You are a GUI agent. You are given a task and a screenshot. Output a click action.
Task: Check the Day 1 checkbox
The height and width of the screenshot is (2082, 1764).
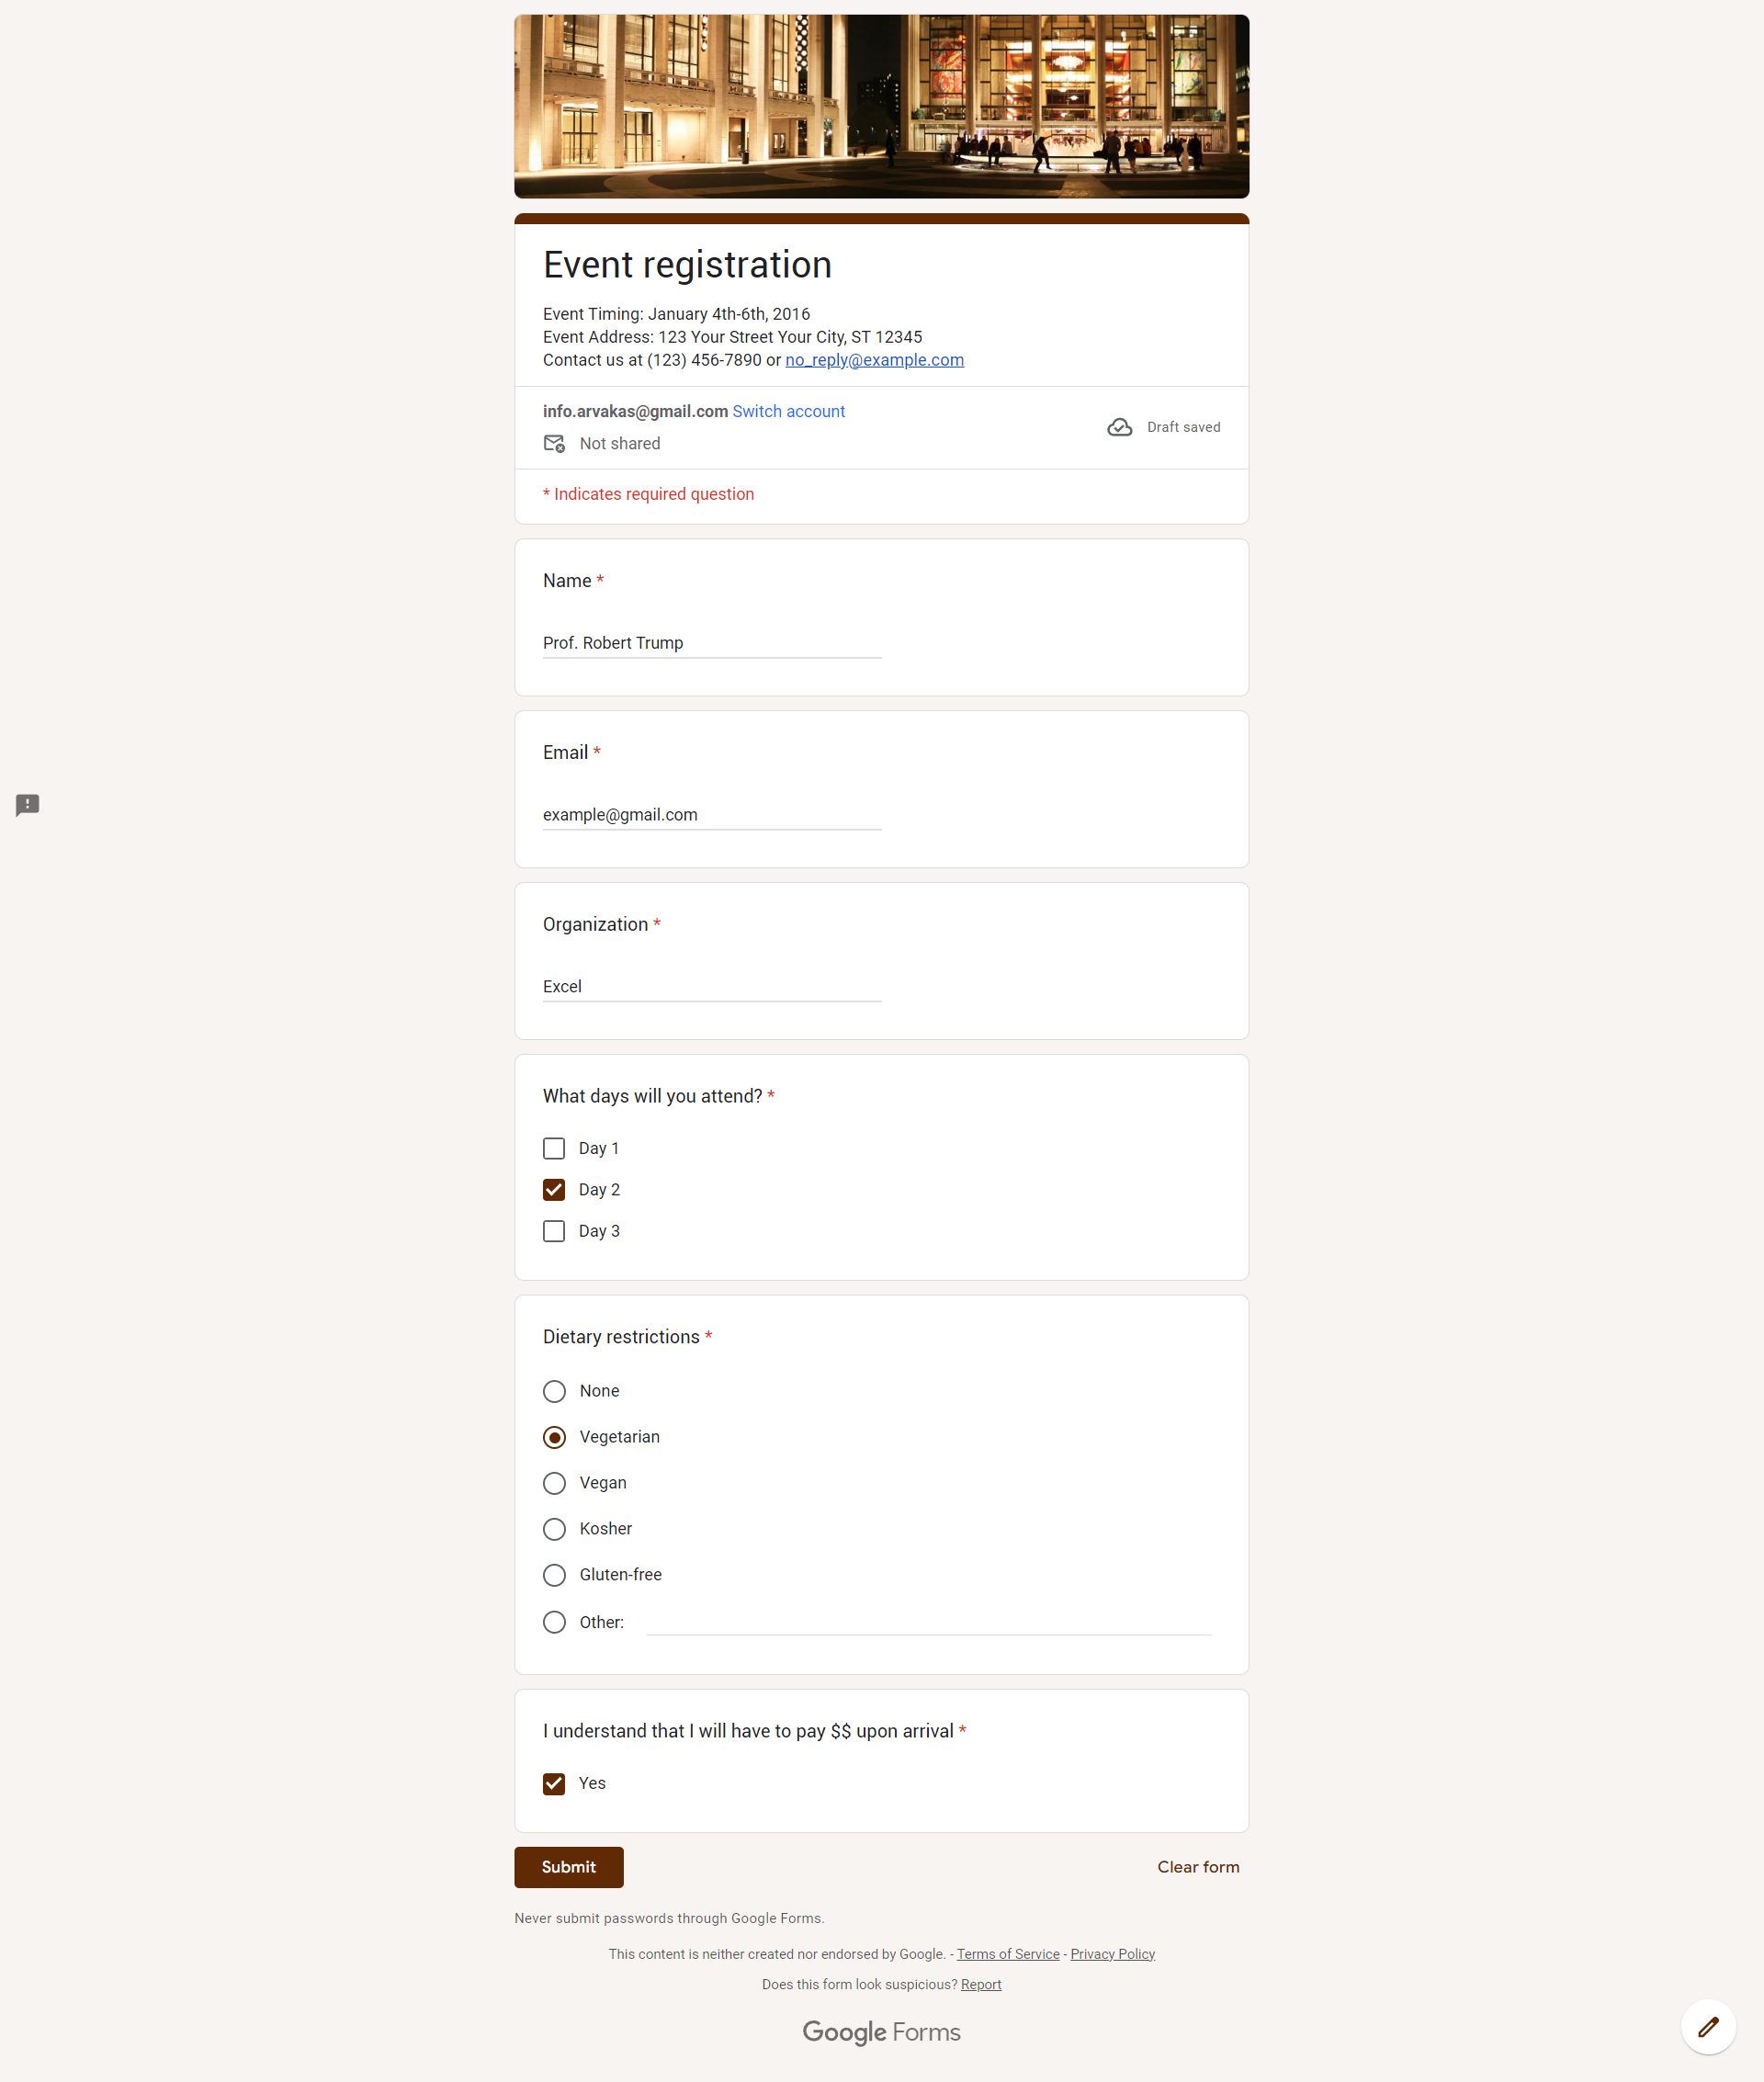coord(554,1148)
